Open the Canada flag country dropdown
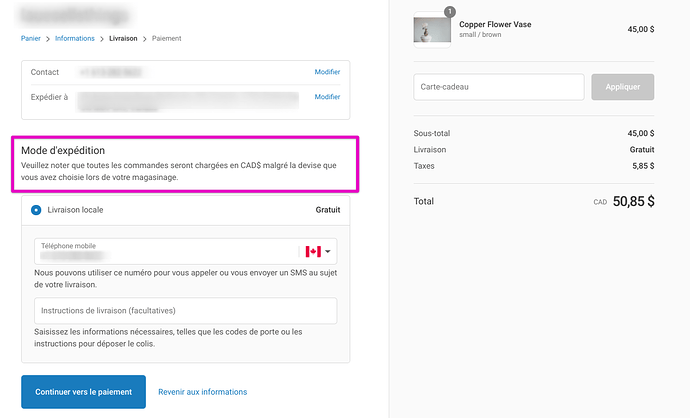690x418 pixels. (318, 251)
